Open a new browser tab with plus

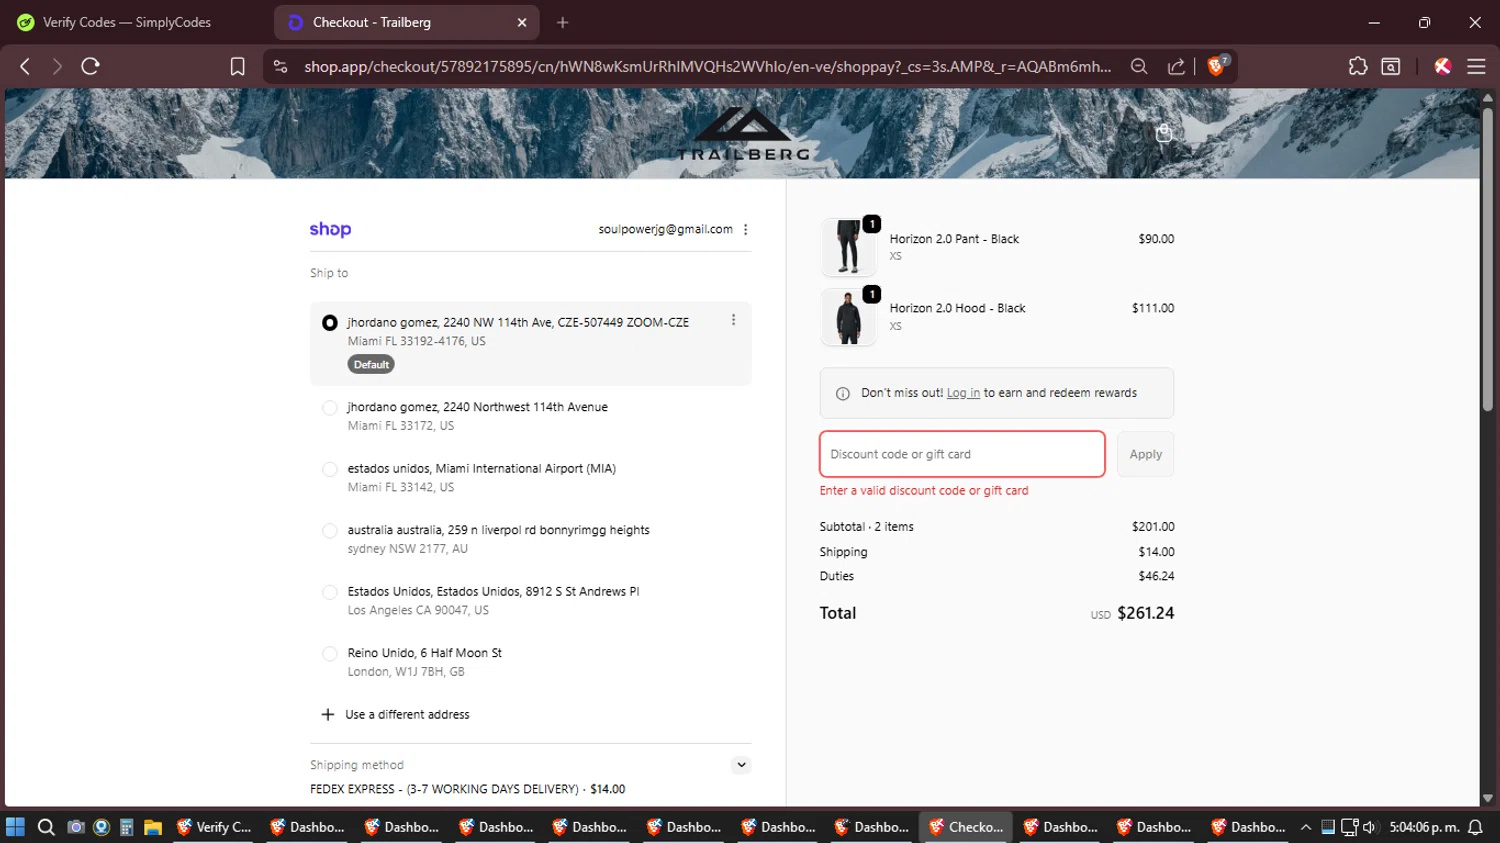click(562, 22)
